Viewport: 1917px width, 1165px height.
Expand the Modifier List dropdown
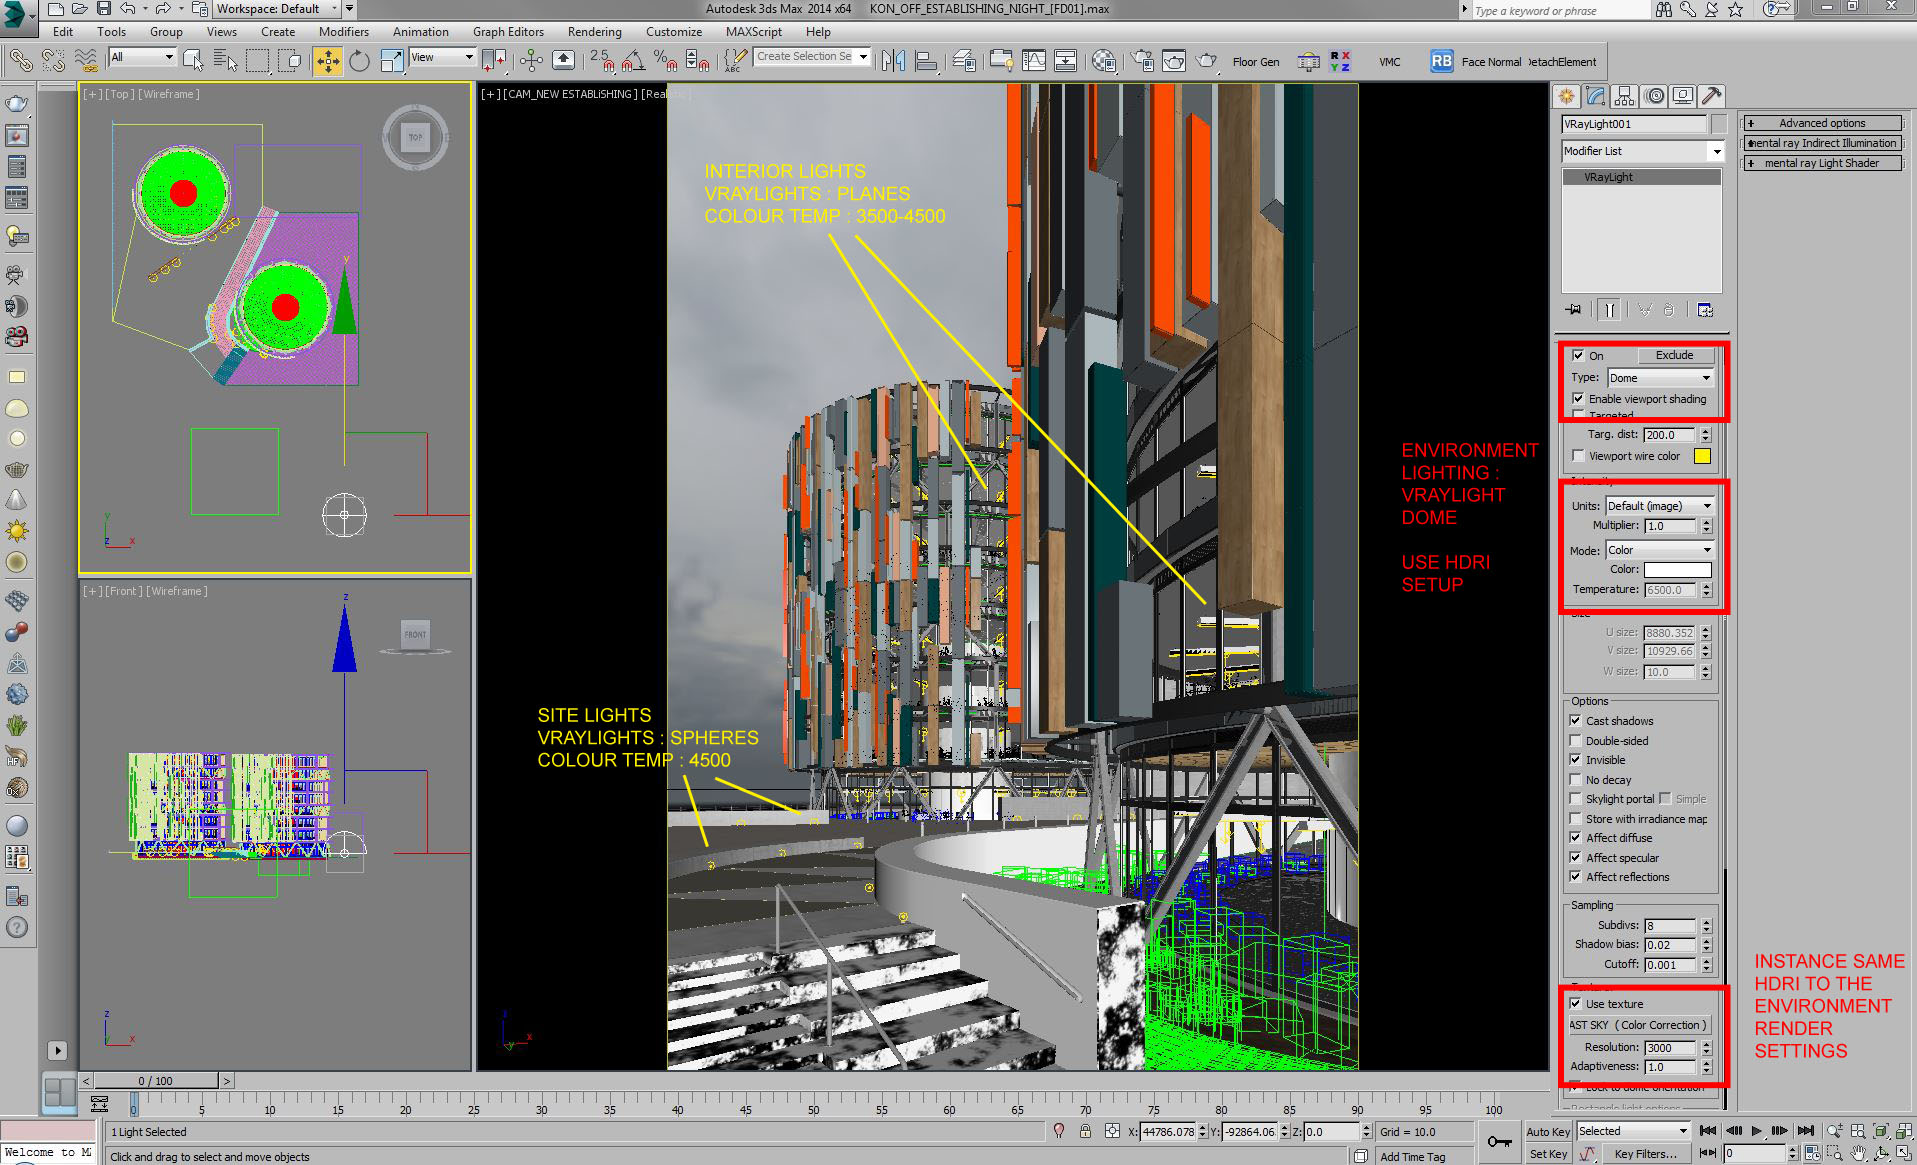[1642, 151]
